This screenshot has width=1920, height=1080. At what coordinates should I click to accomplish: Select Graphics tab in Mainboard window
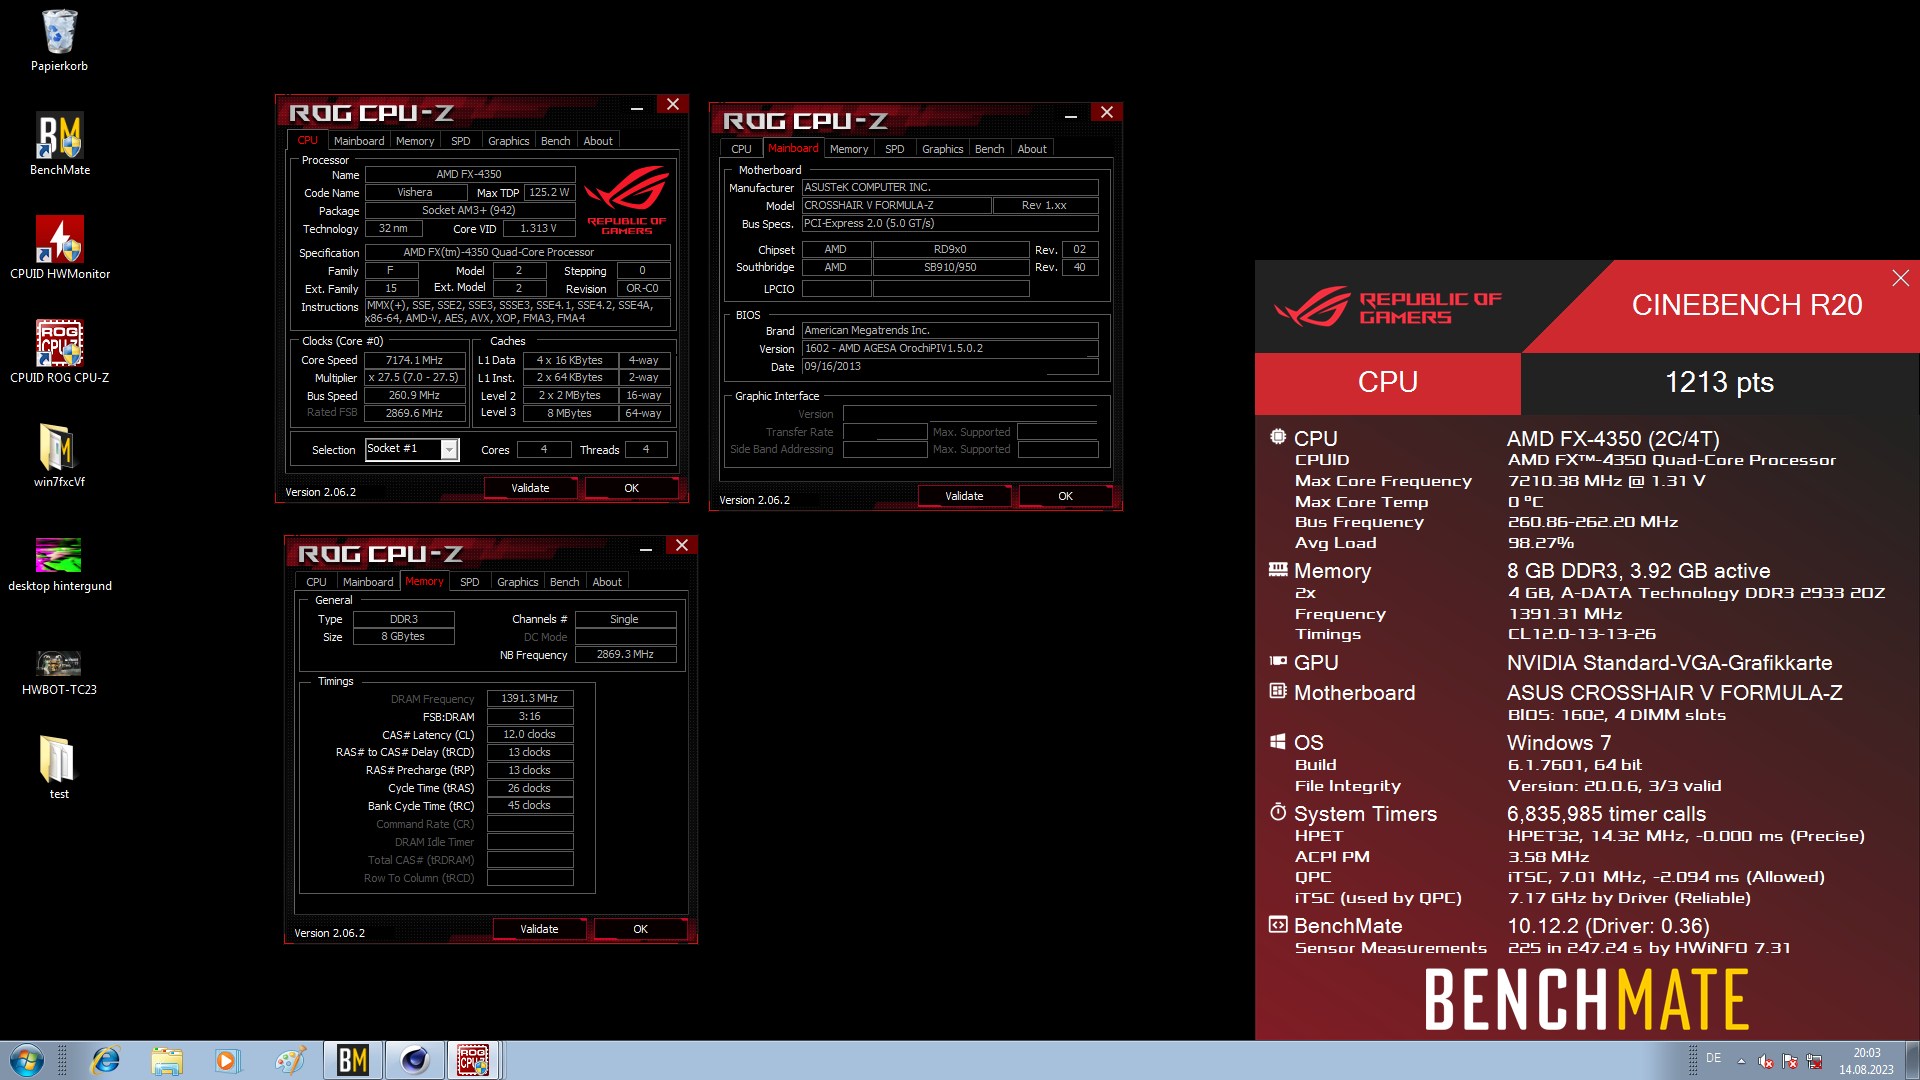[942, 149]
